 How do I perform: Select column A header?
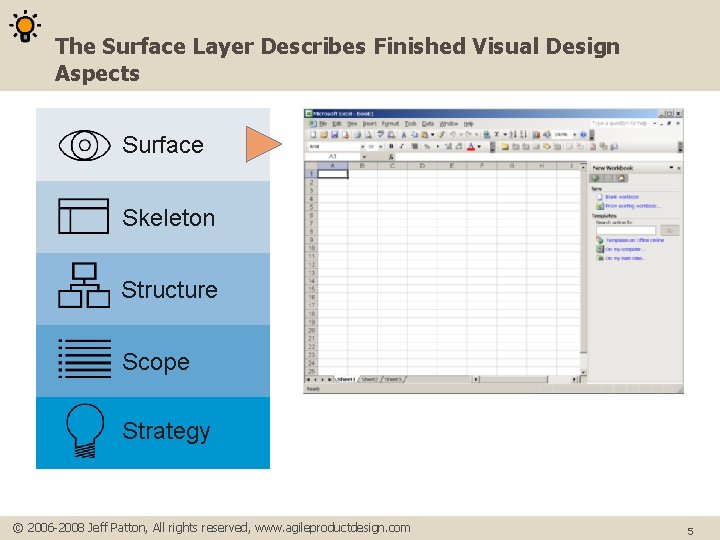[332, 165]
